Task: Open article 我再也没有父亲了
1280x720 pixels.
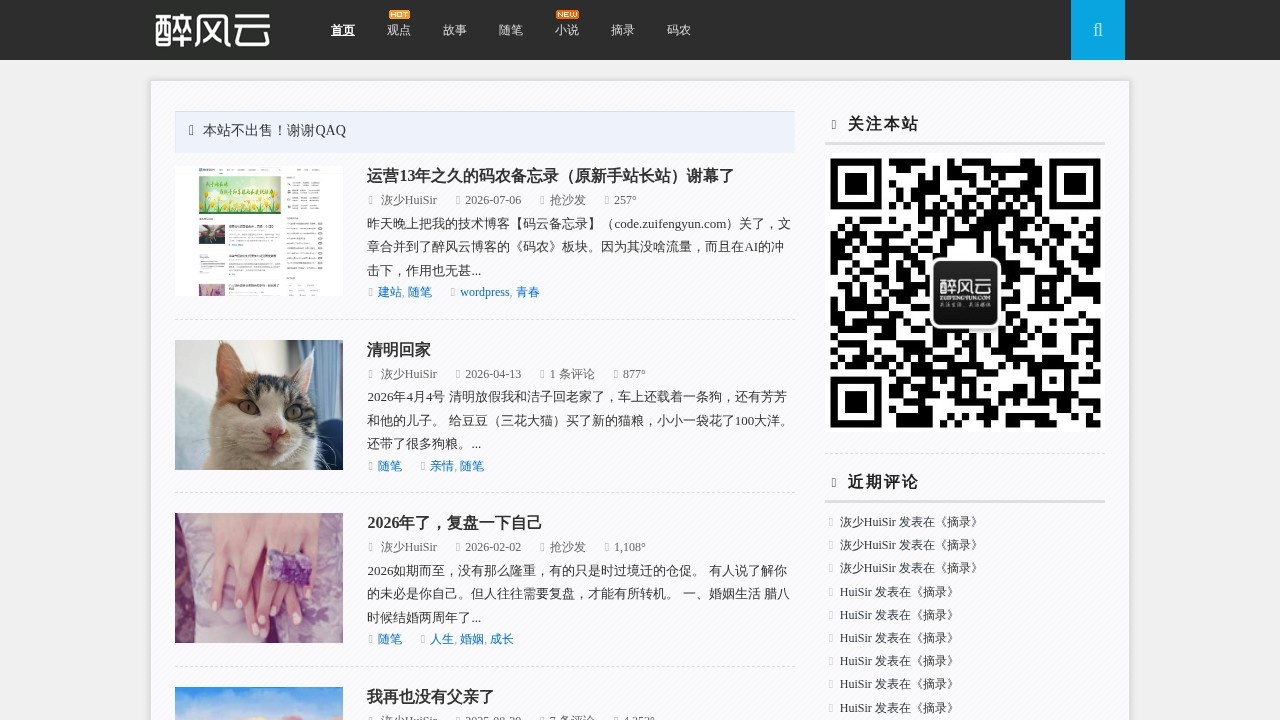Action: (x=431, y=697)
